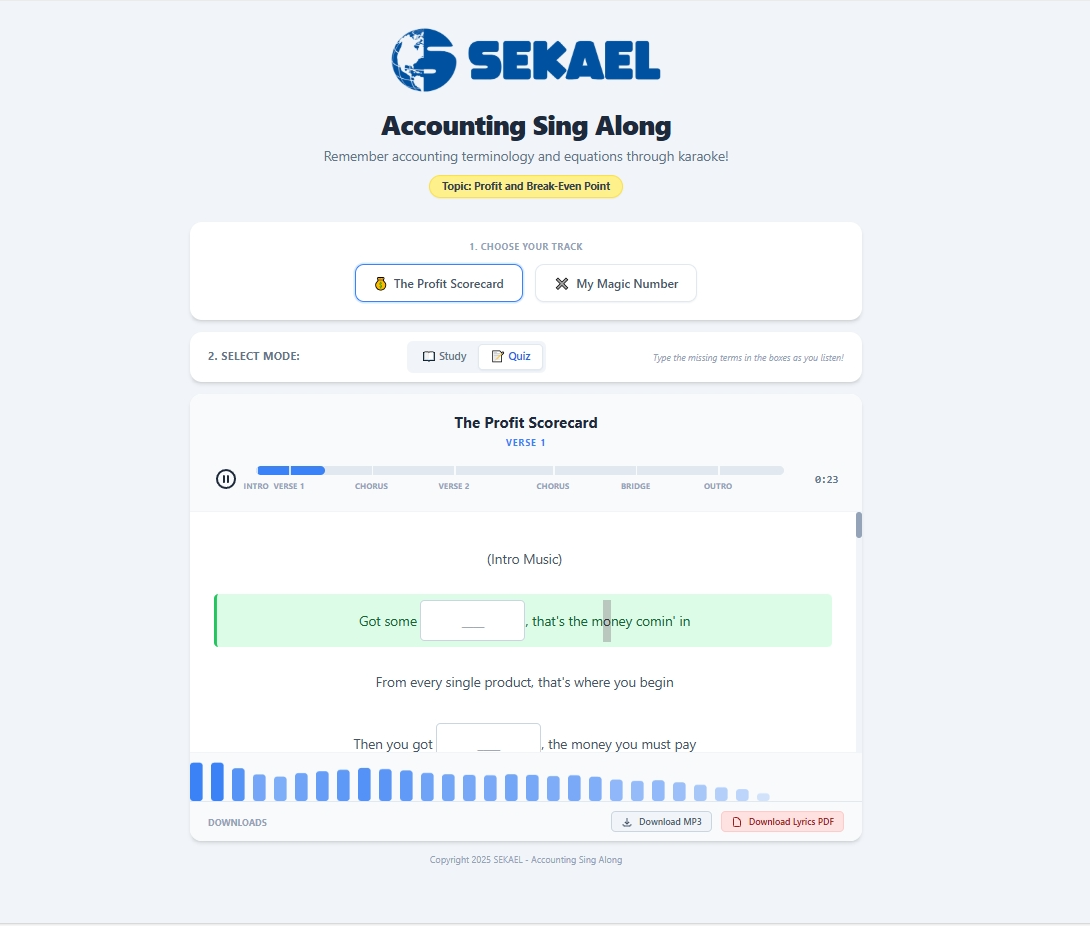Click the song progress bar
1090x926 pixels.
[x=520, y=470]
